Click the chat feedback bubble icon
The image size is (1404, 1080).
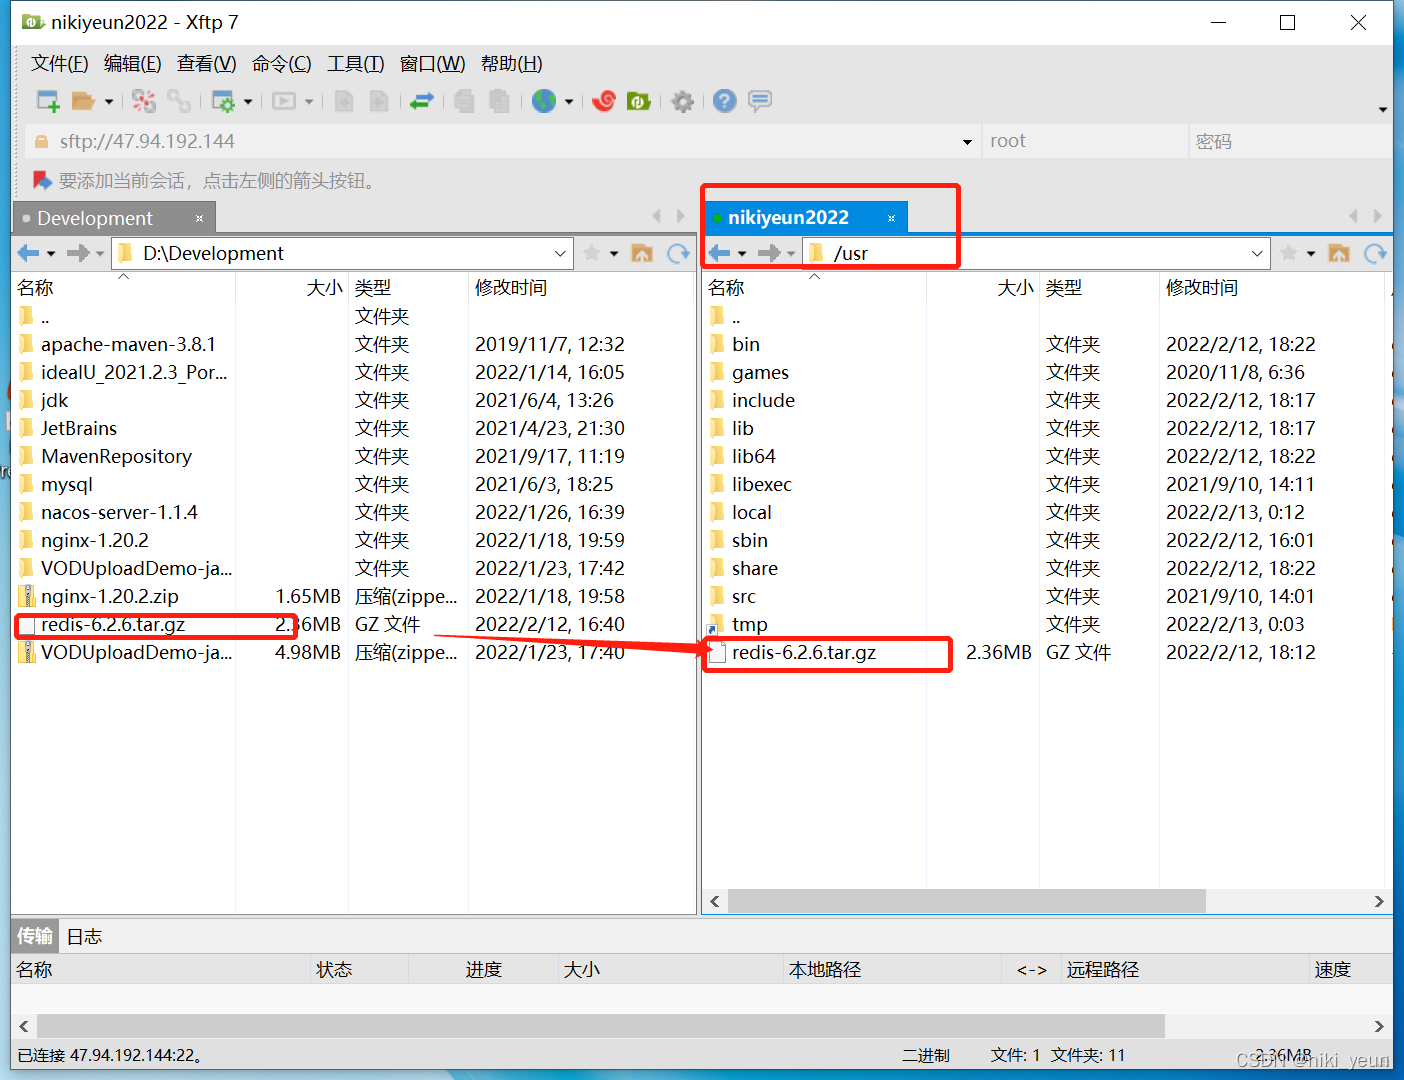(x=760, y=101)
